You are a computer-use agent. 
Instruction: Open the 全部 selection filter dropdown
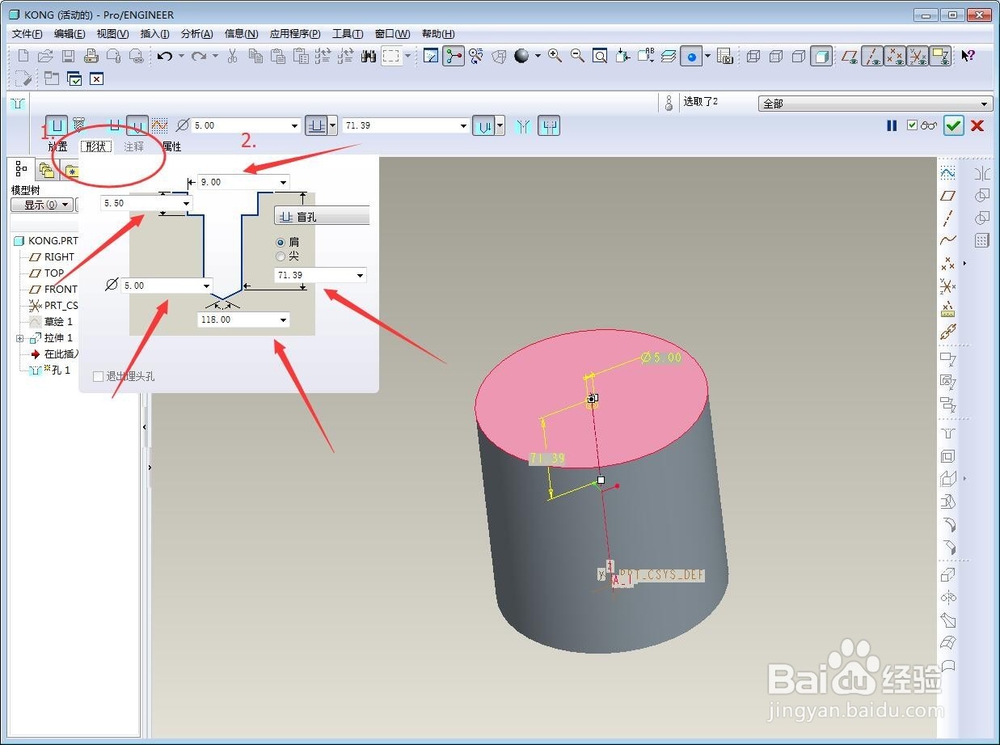tap(874, 103)
